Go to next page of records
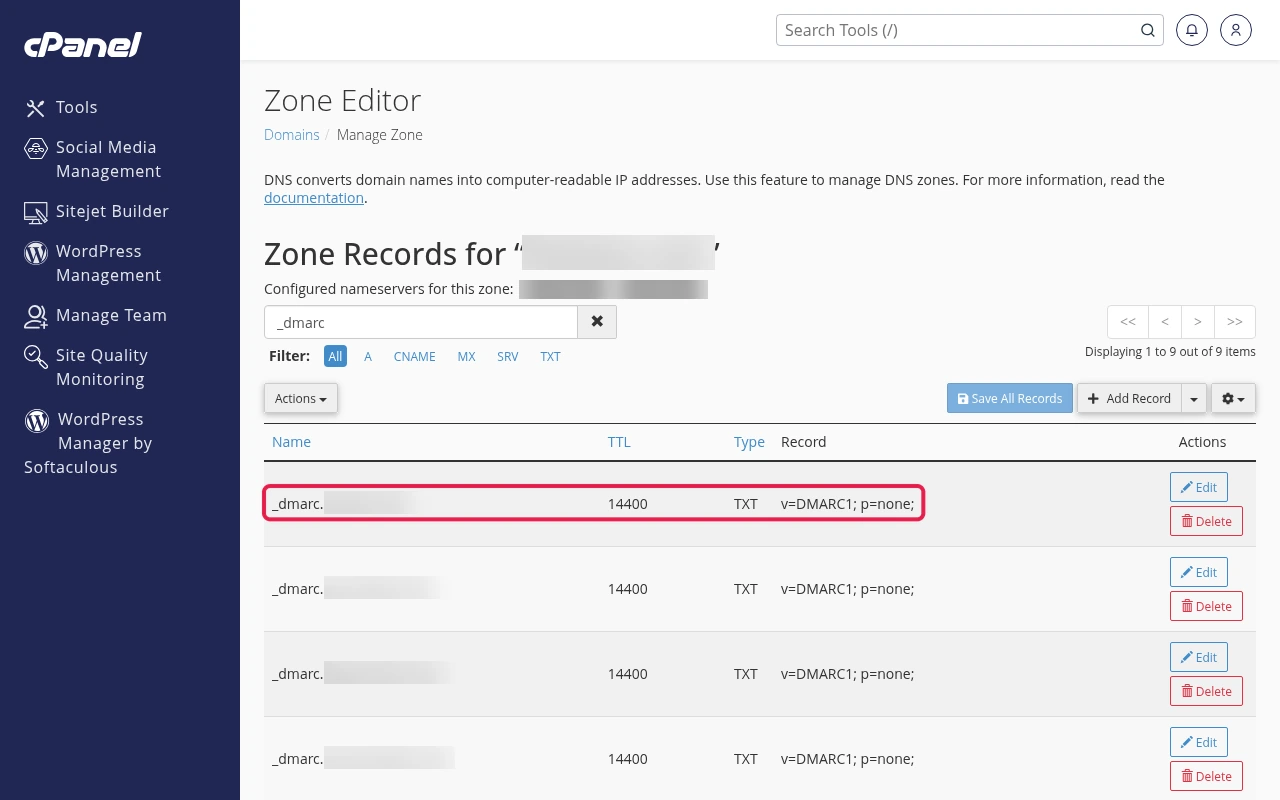The width and height of the screenshot is (1280, 800). coord(1198,322)
